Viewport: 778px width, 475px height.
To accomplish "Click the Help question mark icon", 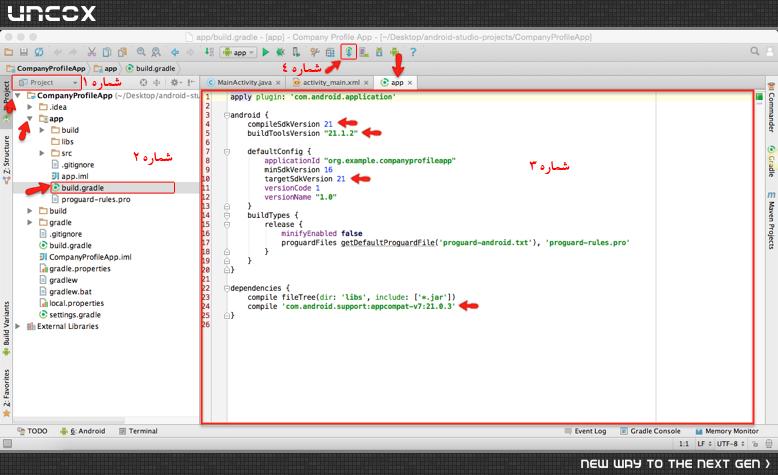I will pyautogui.click(x=413, y=52).
